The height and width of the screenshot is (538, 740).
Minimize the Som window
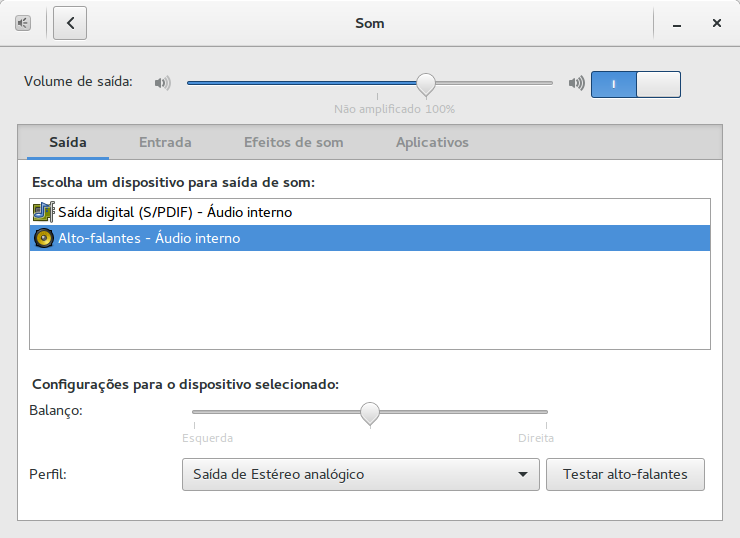coord(677,24)
